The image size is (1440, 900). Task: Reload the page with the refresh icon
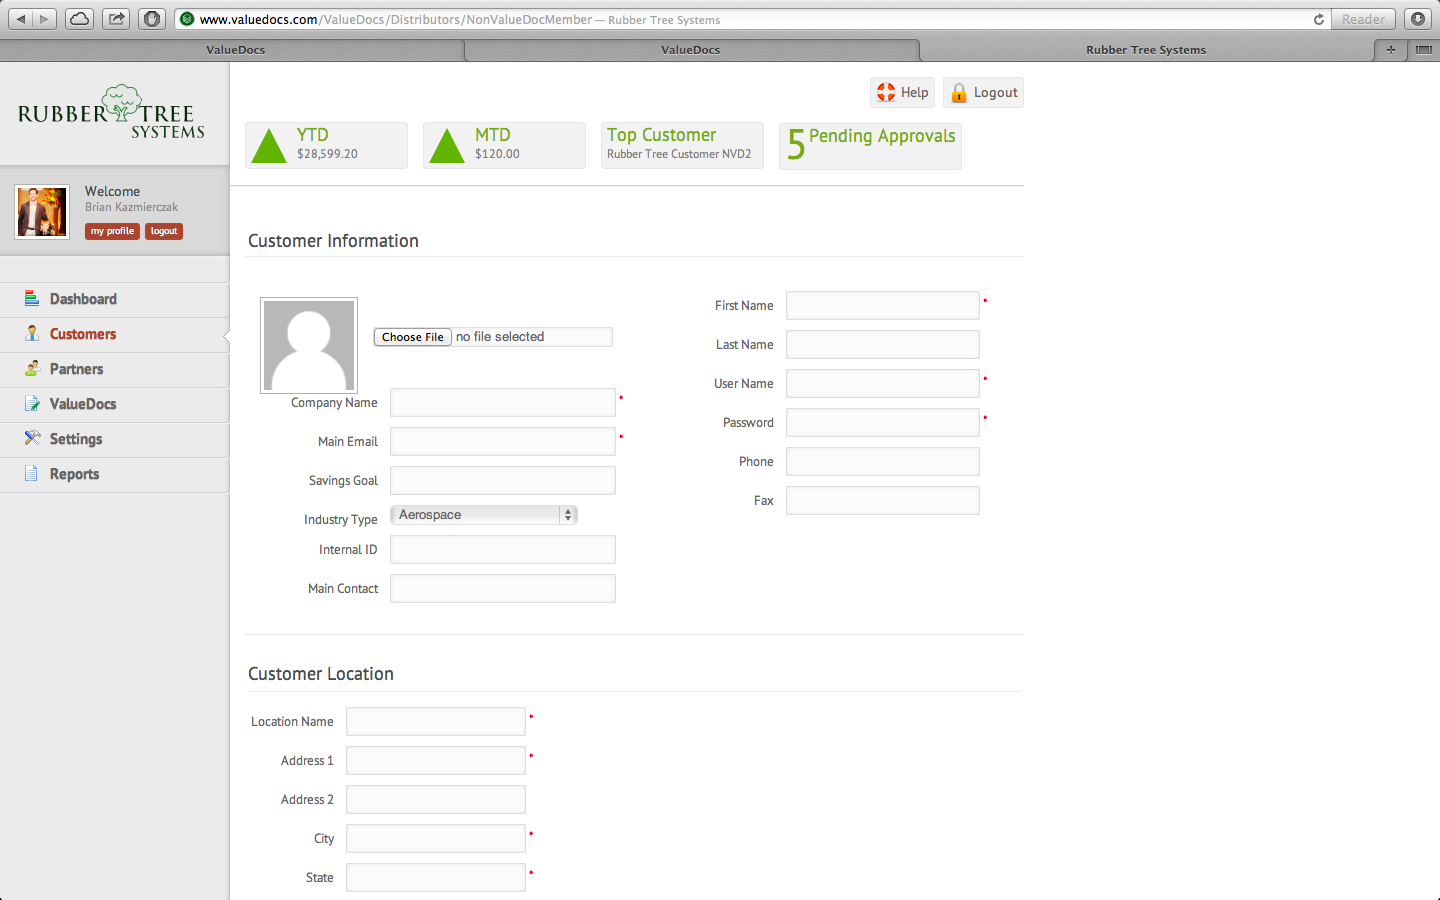tap(1318, 19)
